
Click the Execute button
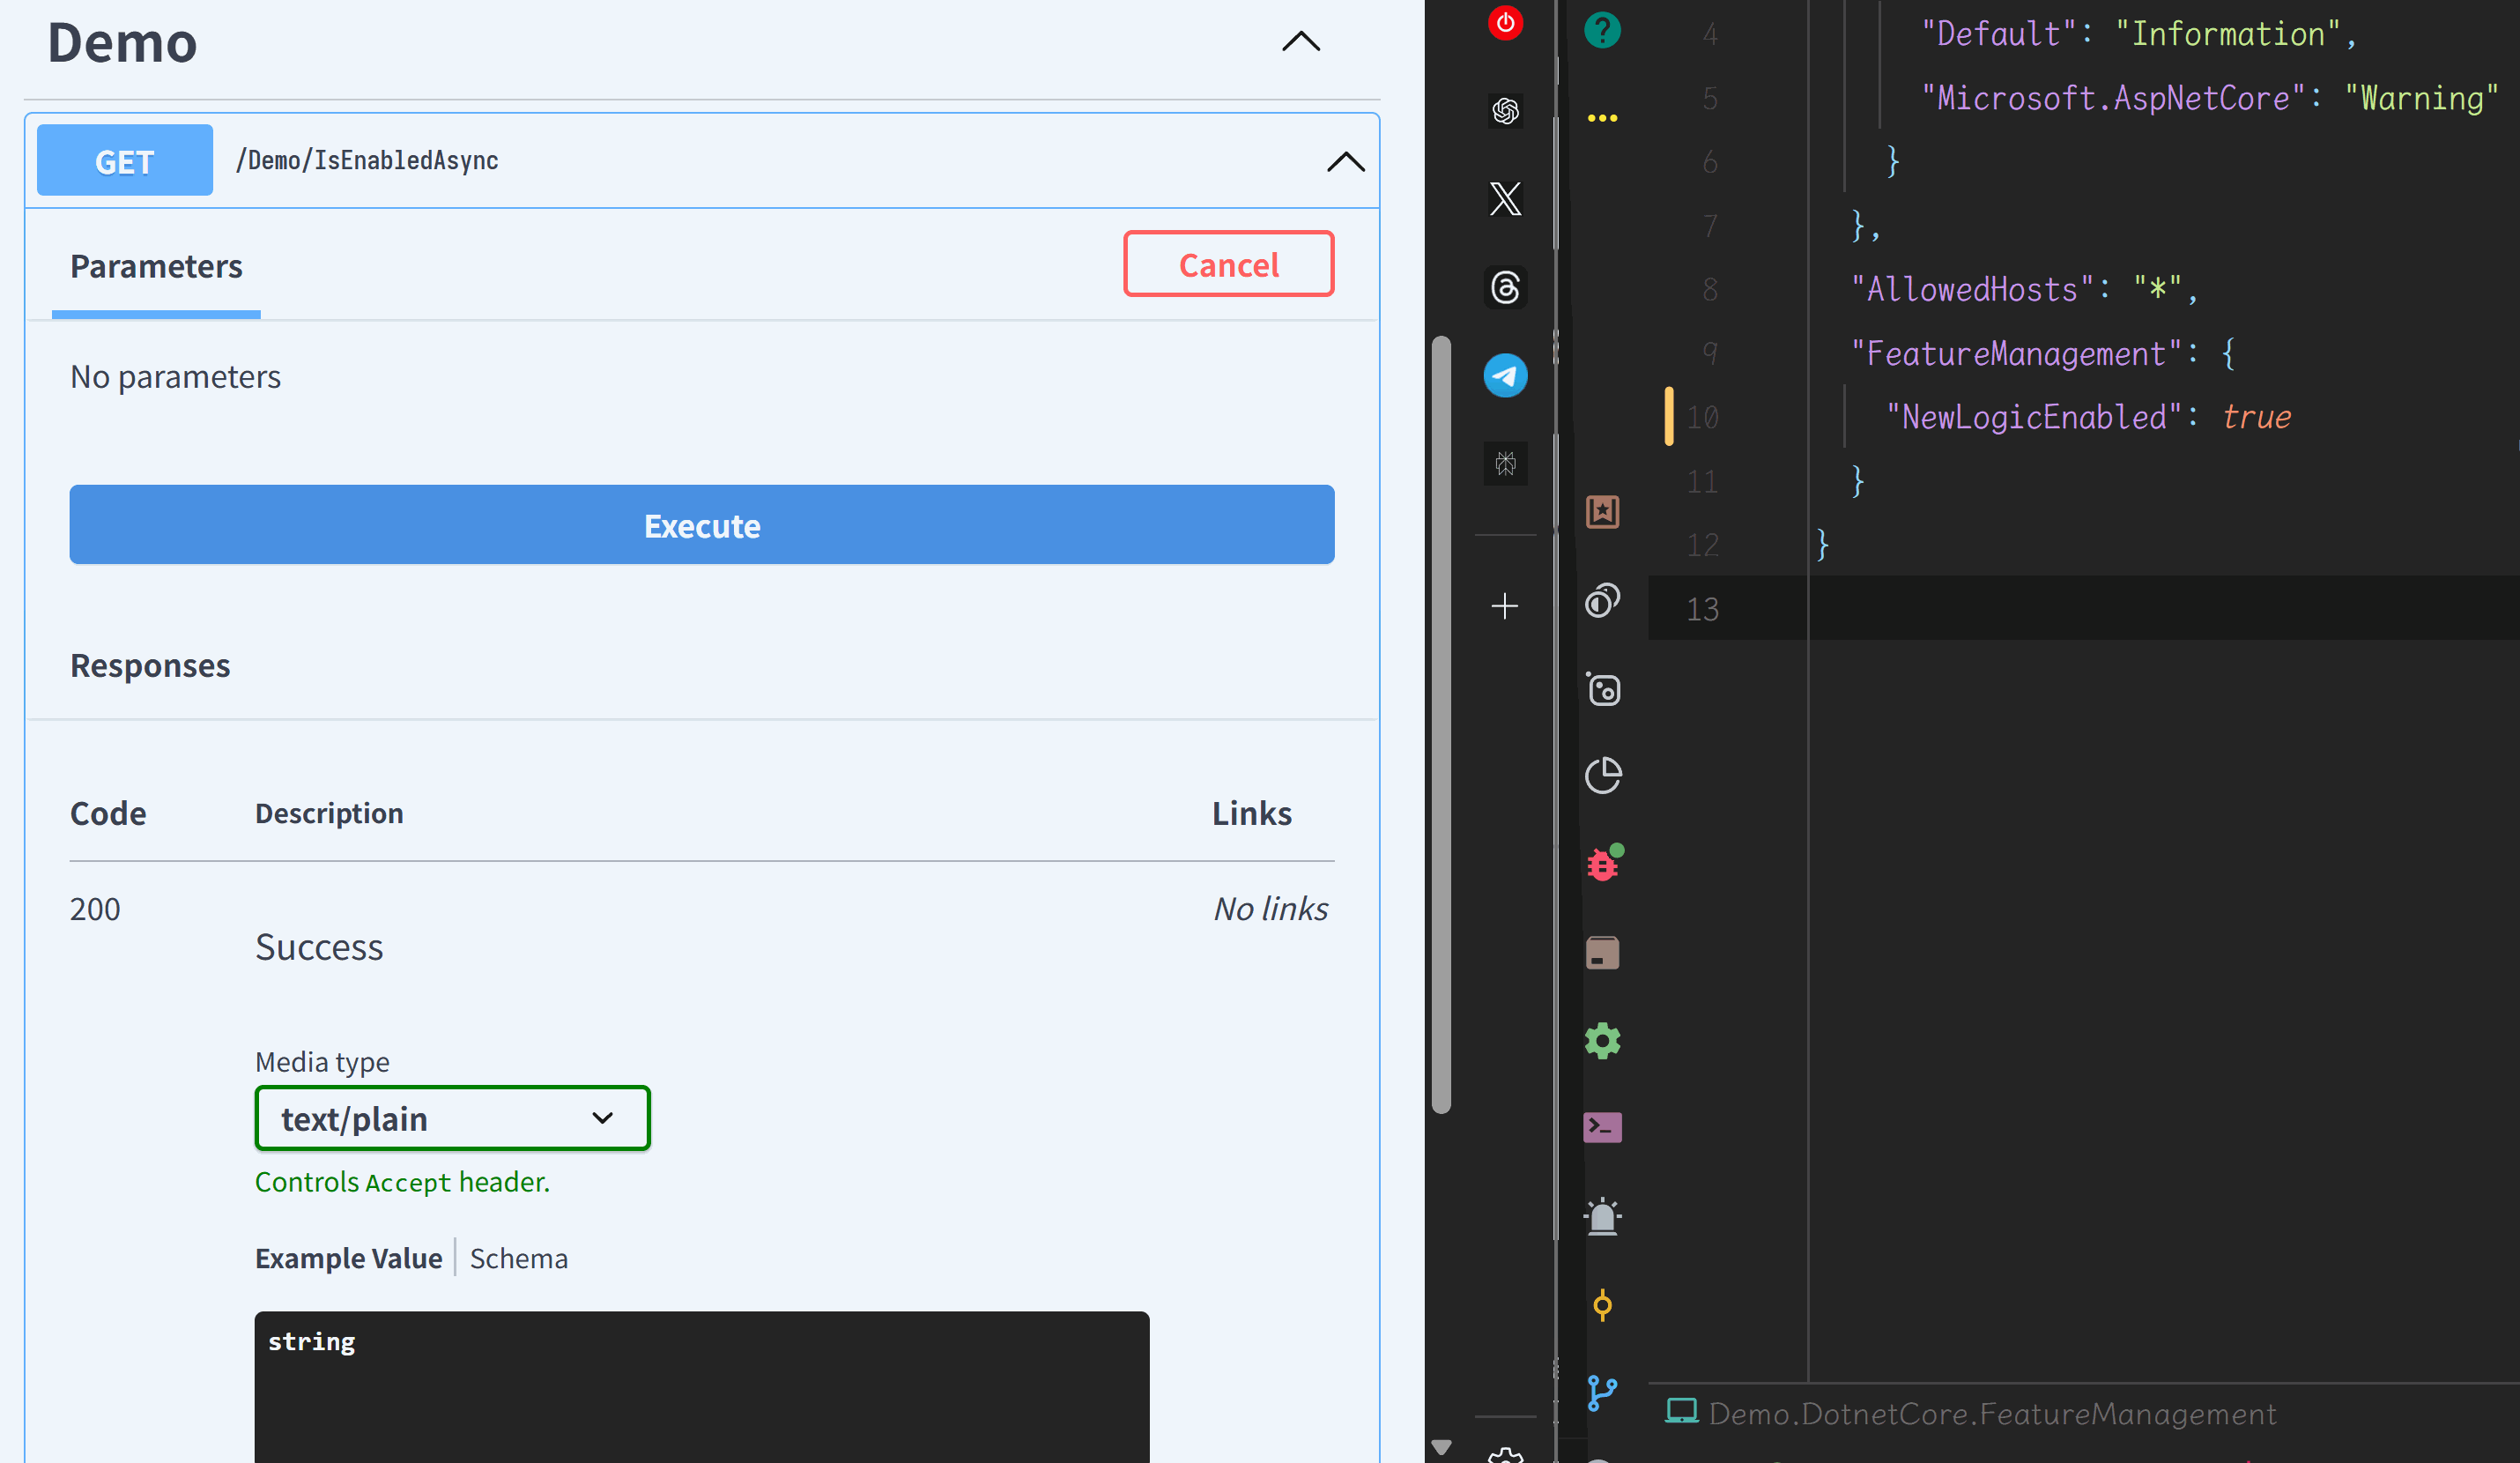point(701,525)
